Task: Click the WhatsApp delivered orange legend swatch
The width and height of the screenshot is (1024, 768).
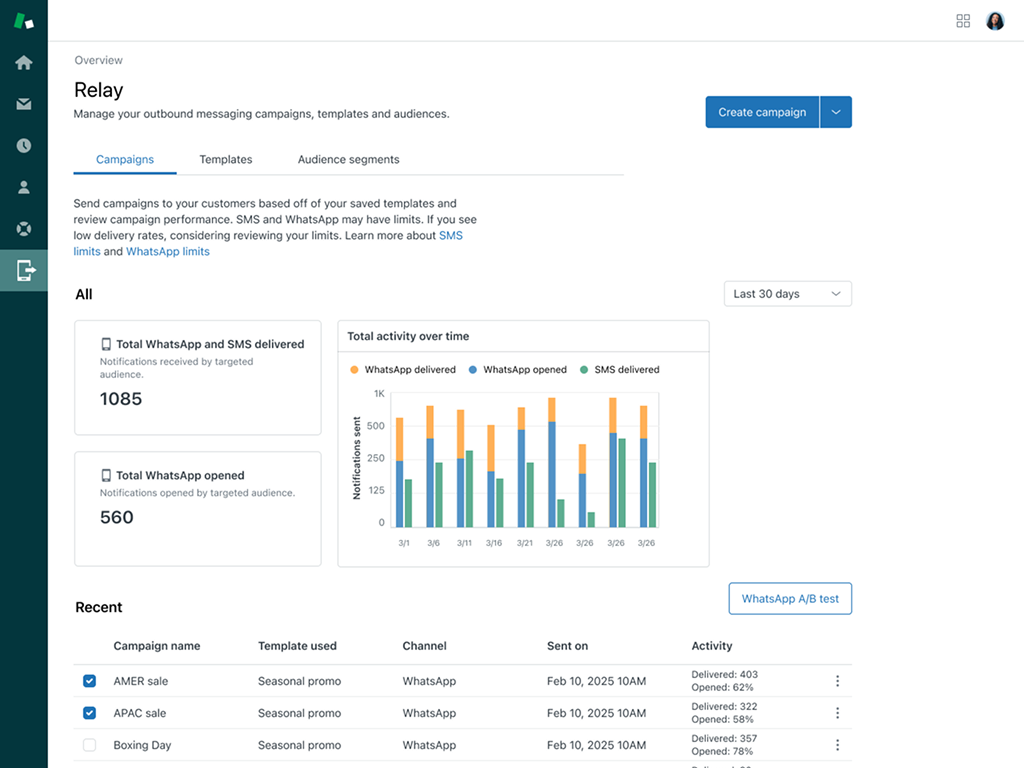Action: [354, 370]
